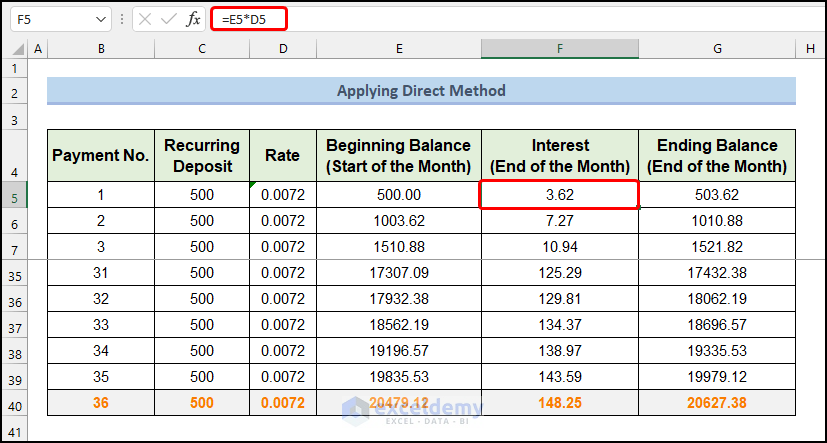
Task: Select interest cell 7.27
Action: 560,220
